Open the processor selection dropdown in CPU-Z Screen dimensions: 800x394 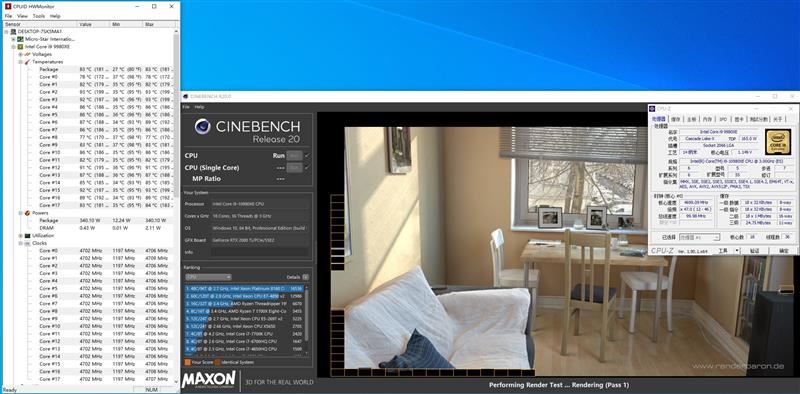coord(699,237)
